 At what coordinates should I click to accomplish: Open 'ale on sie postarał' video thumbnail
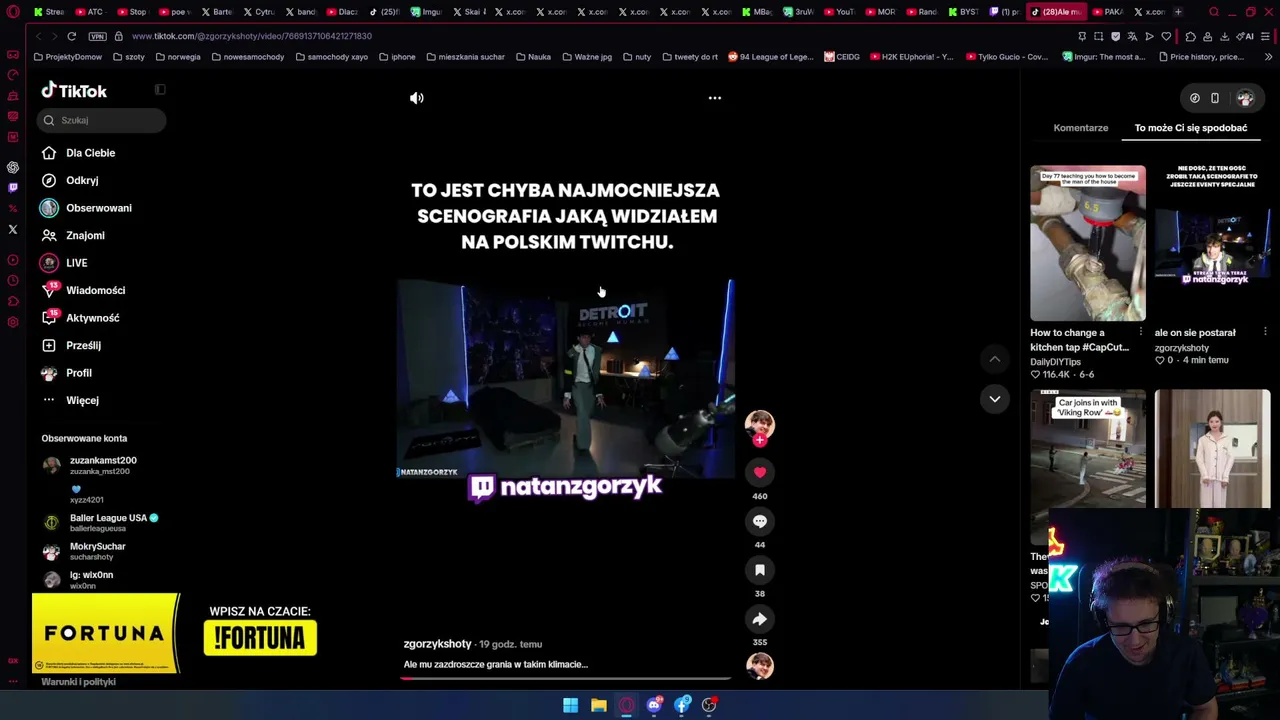click(x=1212, y=243)
